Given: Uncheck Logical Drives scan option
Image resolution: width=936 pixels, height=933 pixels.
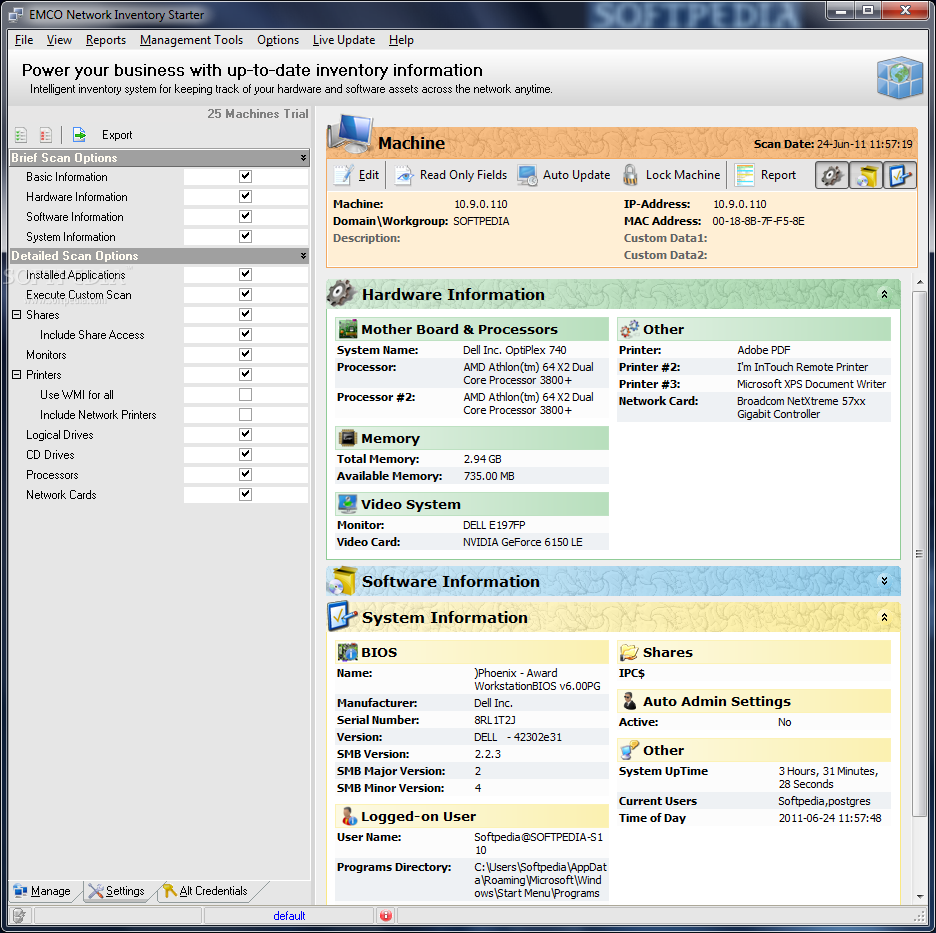Looking at the screenshot, I should coord(245,435).
